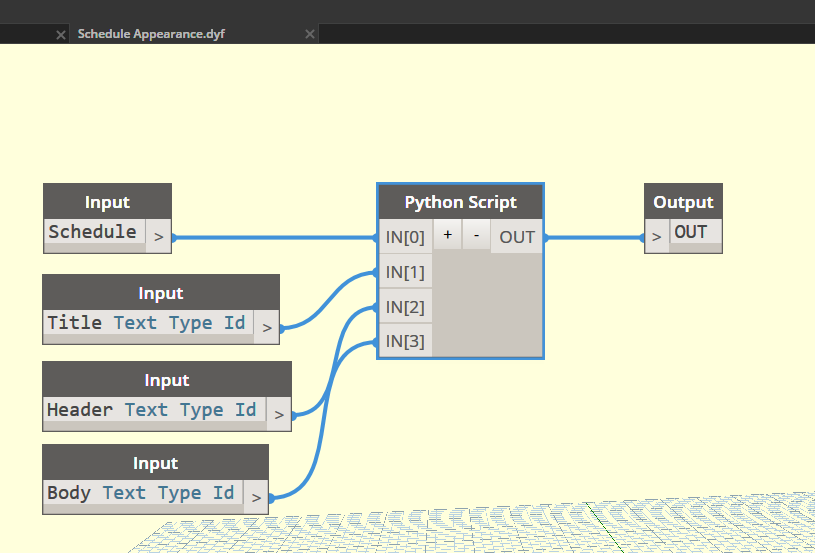Edit the Title Text Type Id field

pyautogui.click(x=146, y=323)
